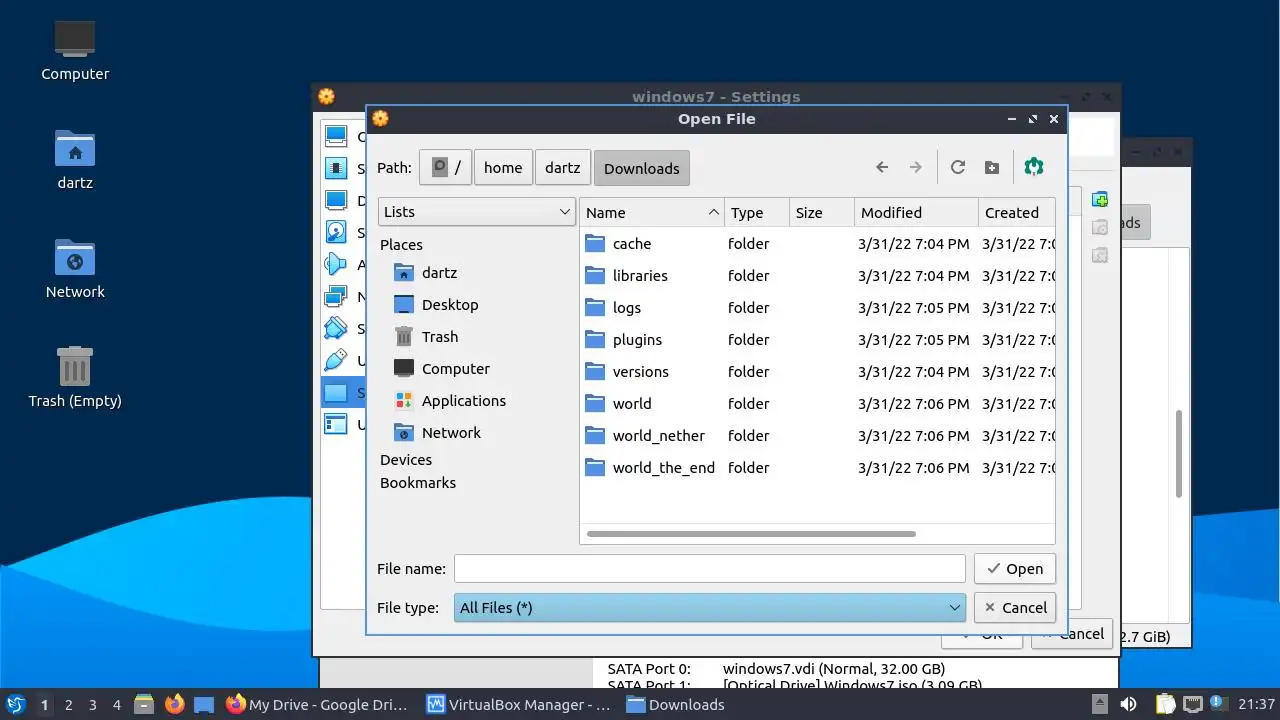Image resolution: width=1280 pixels, height=720 pixels.
Task: Create a new folder with the folder-plus icon
Action: [991, 168]
